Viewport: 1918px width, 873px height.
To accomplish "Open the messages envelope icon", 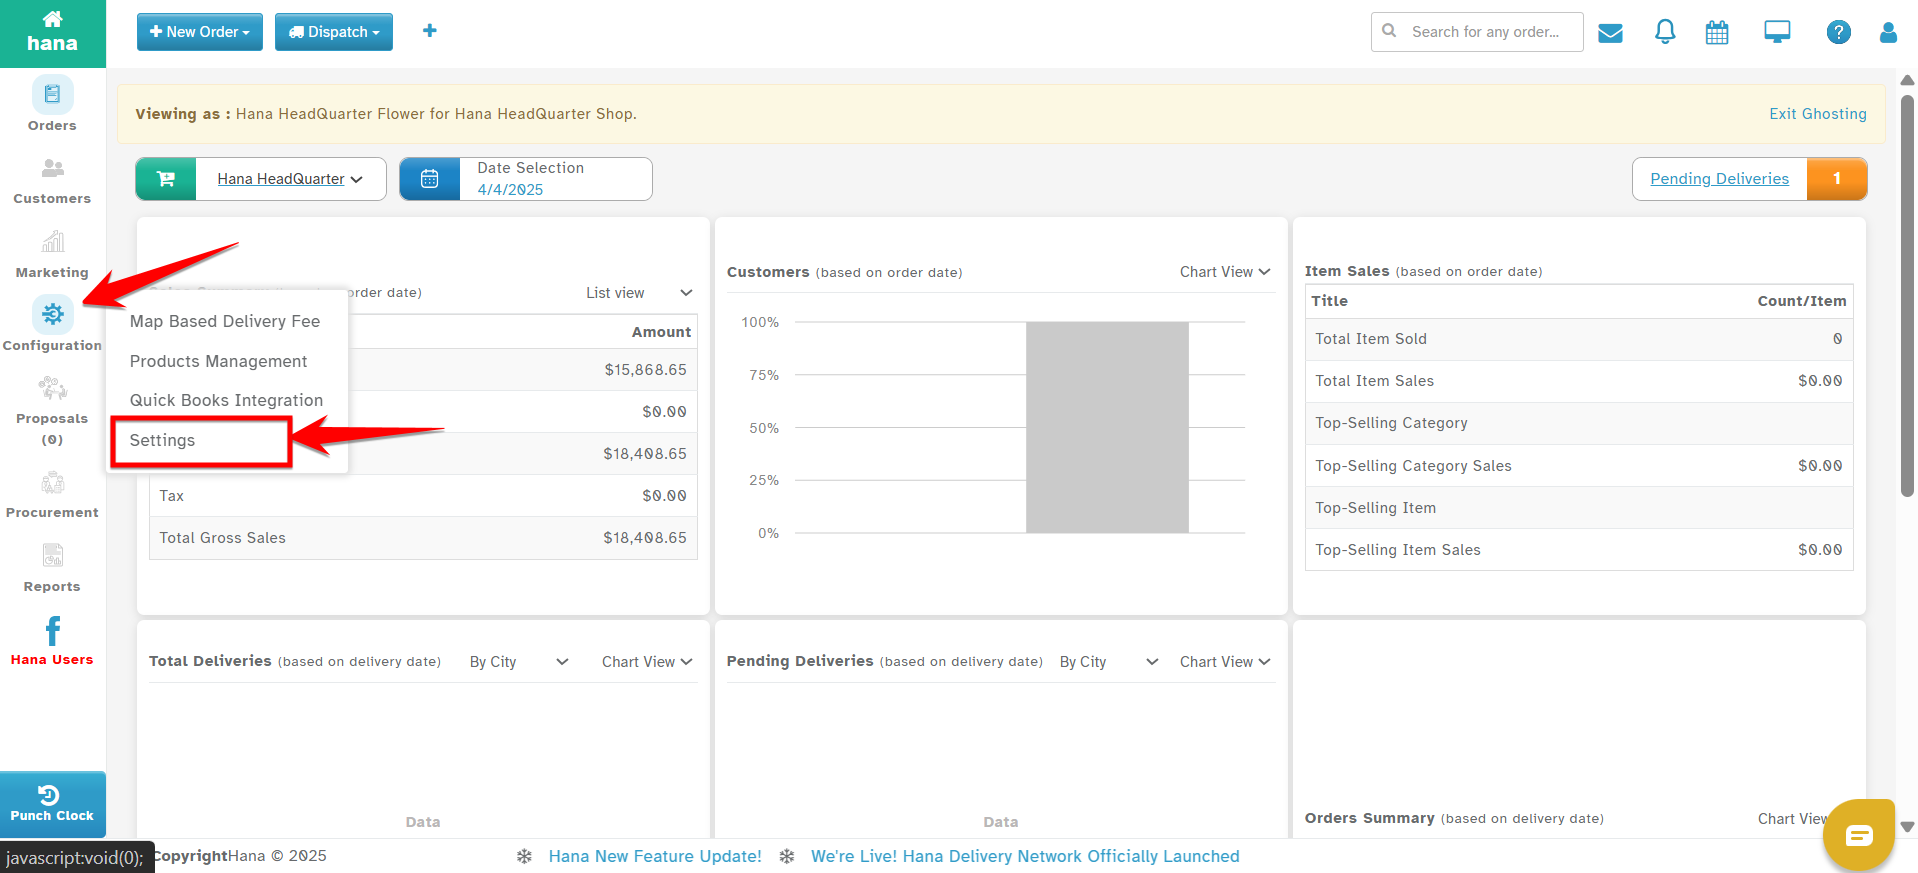I will click(1610, 33).
